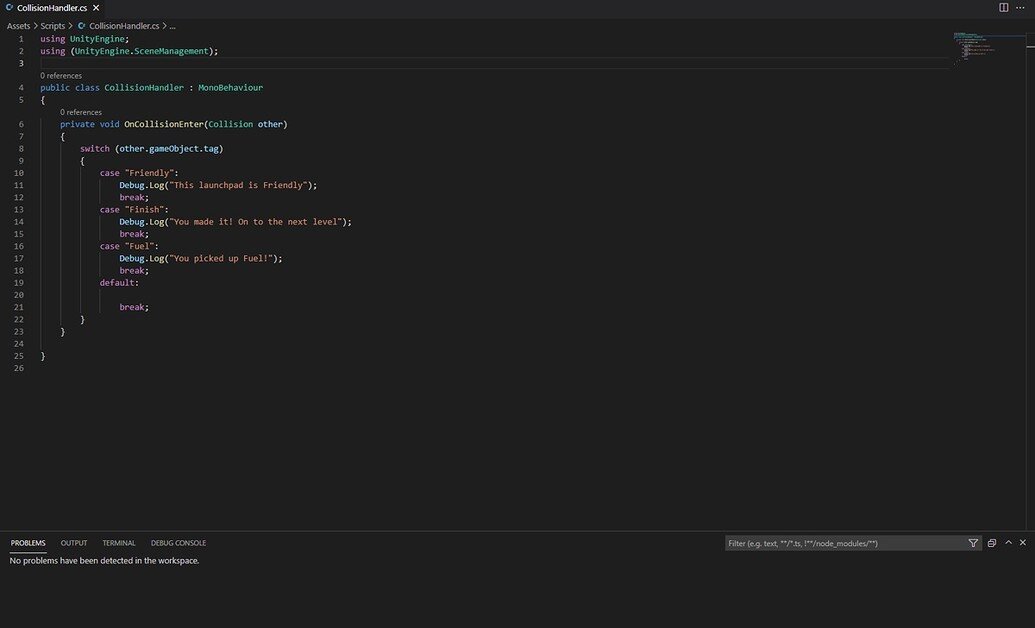The width and height of the screenshot is (1035, 628).
Task: Maximize the panel using the up chevron
Action: [x=1008, y=543]
